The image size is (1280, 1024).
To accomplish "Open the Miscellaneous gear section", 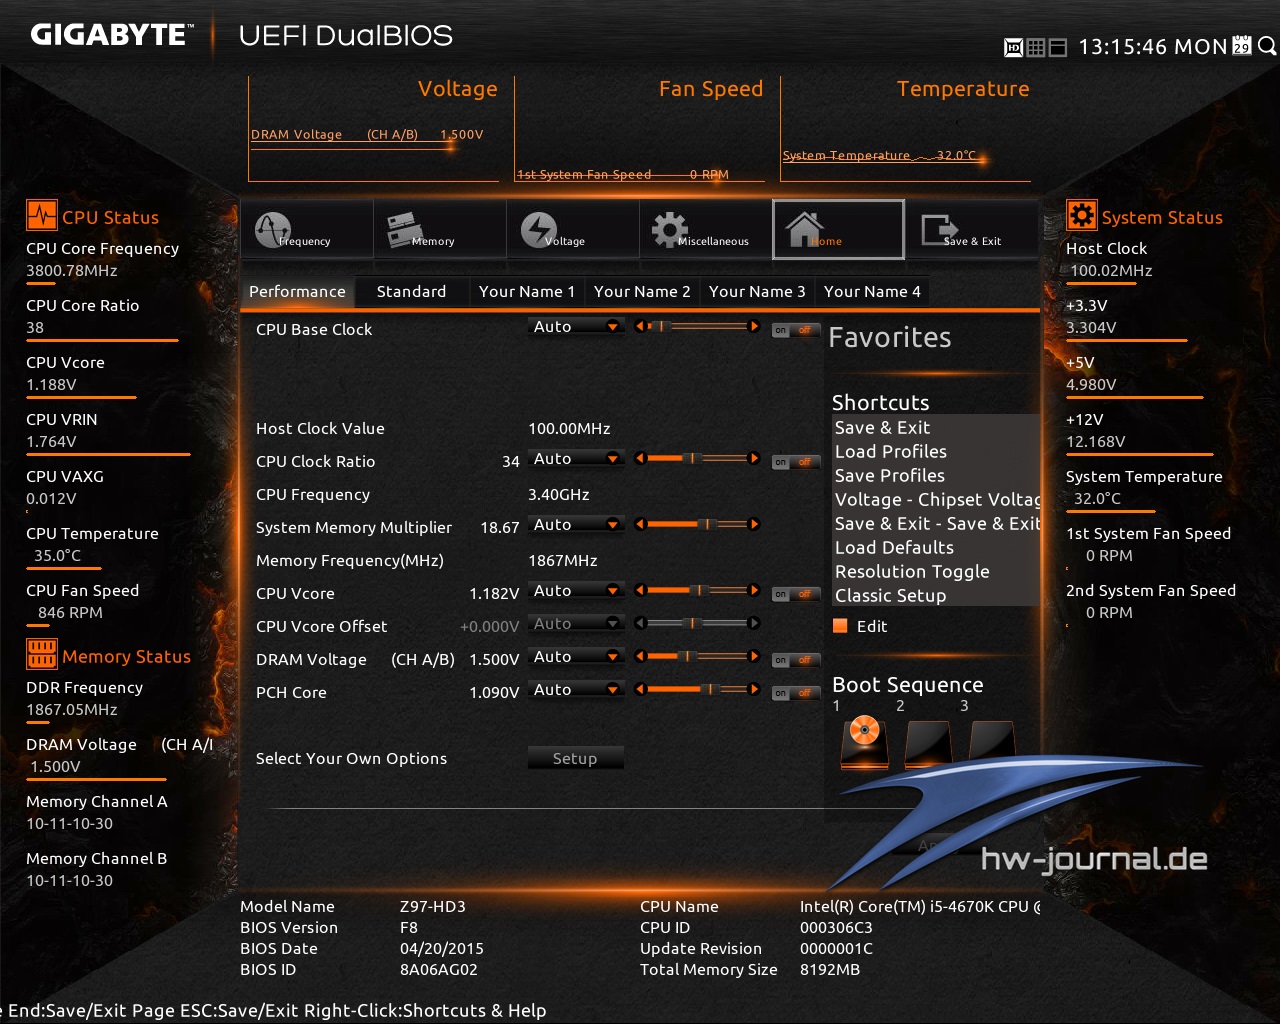I will coord(705,229).
